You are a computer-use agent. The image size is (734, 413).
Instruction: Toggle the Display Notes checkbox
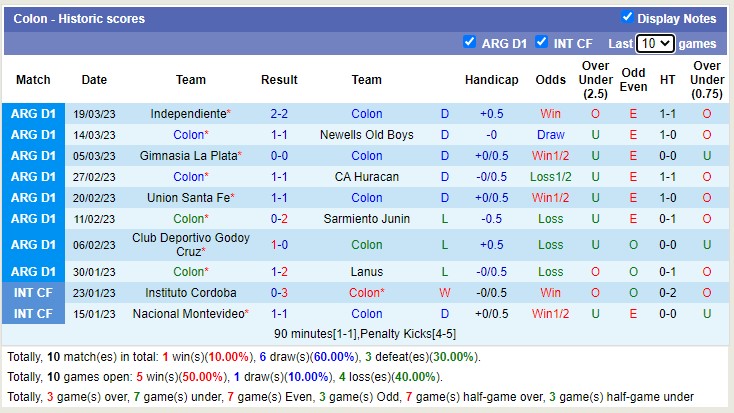(627, 17)
